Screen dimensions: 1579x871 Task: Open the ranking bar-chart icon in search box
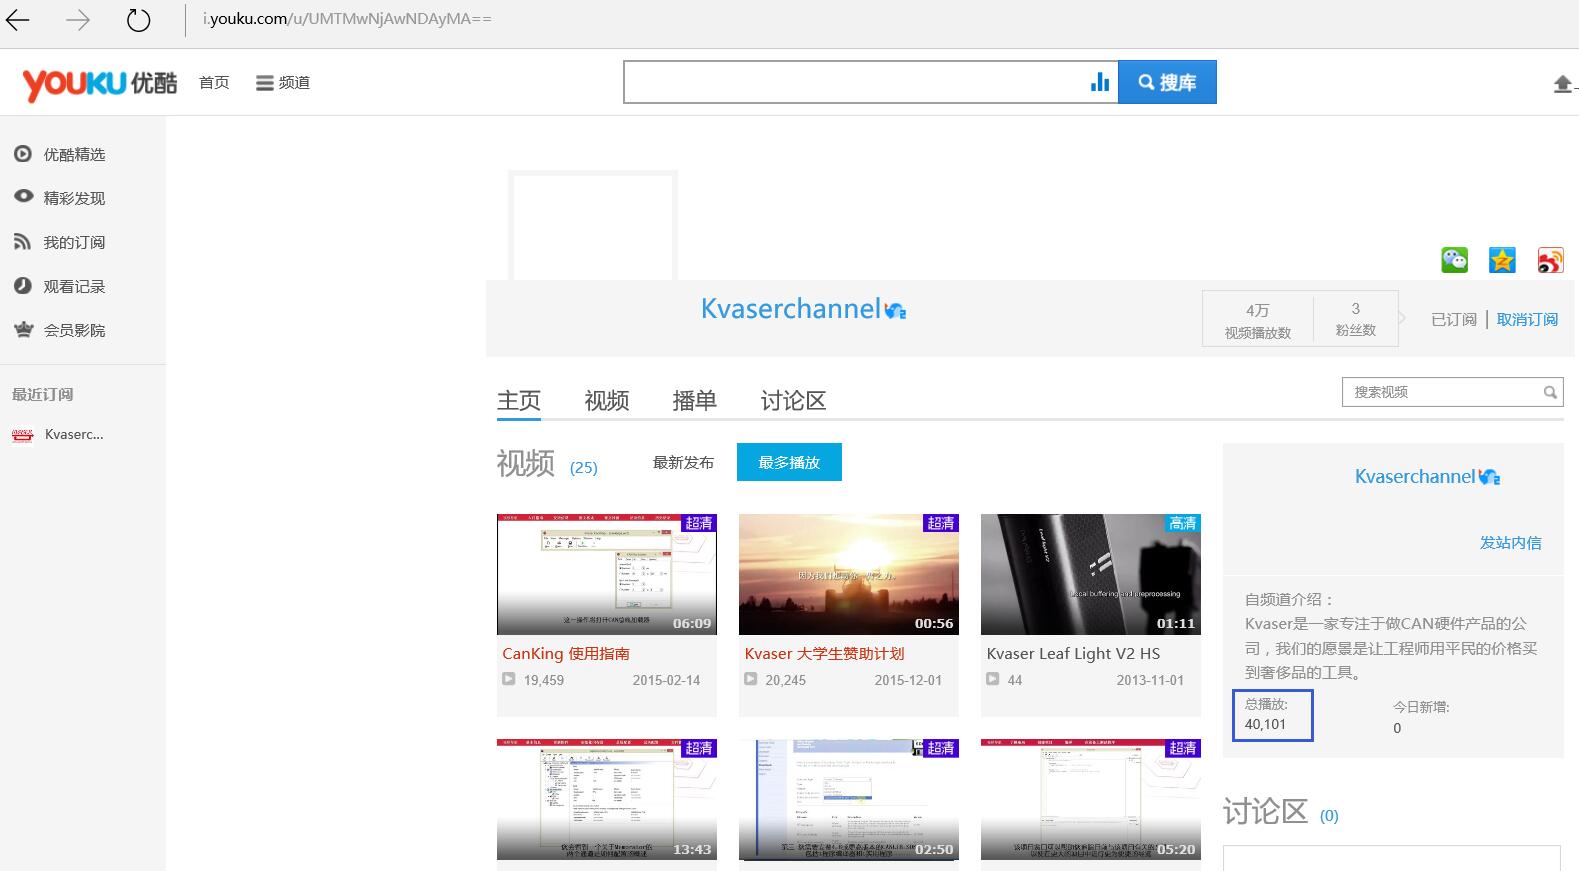1100,82
